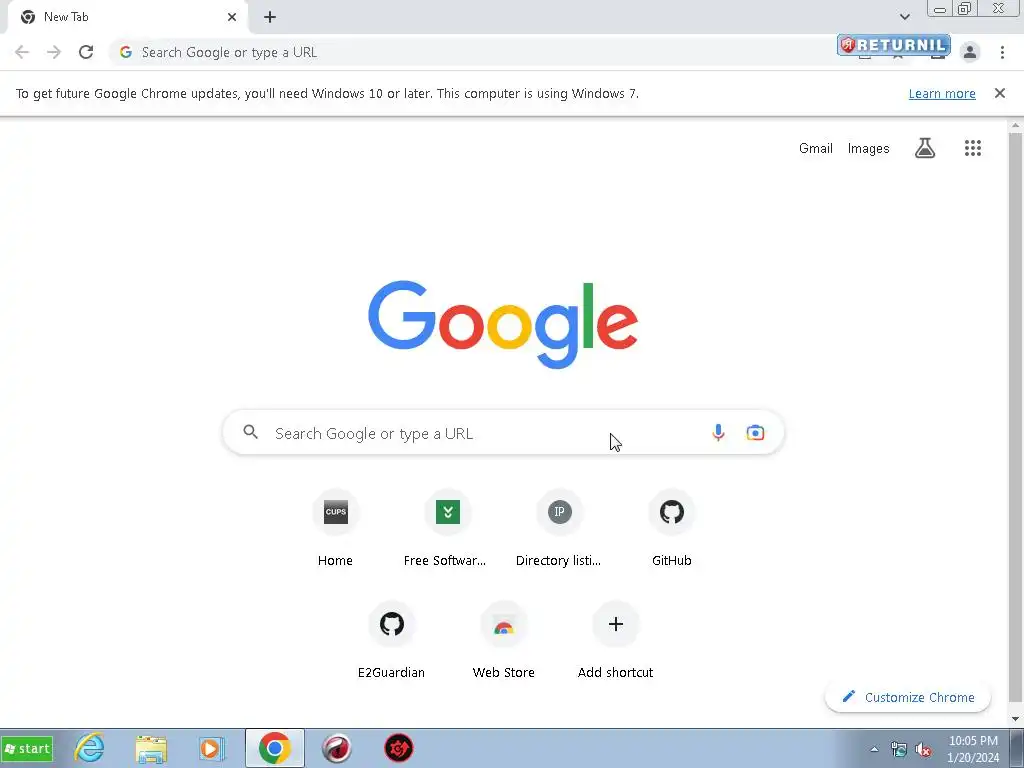The height and width of the screenshot is (768, 1024).
Task: Open a new tab with the plus button
Action: pyautogui.click(x=270, y=17)
